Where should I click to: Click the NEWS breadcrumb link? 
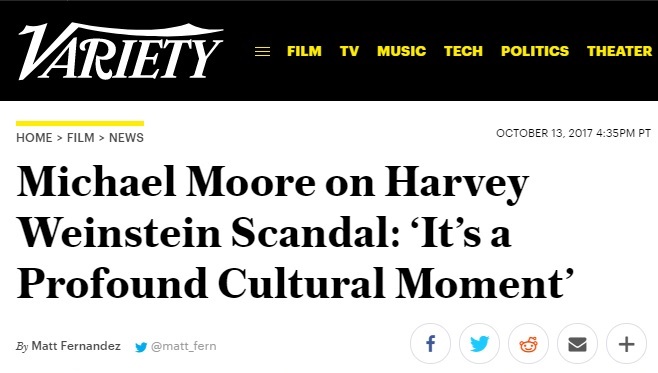tap(126, 138)
